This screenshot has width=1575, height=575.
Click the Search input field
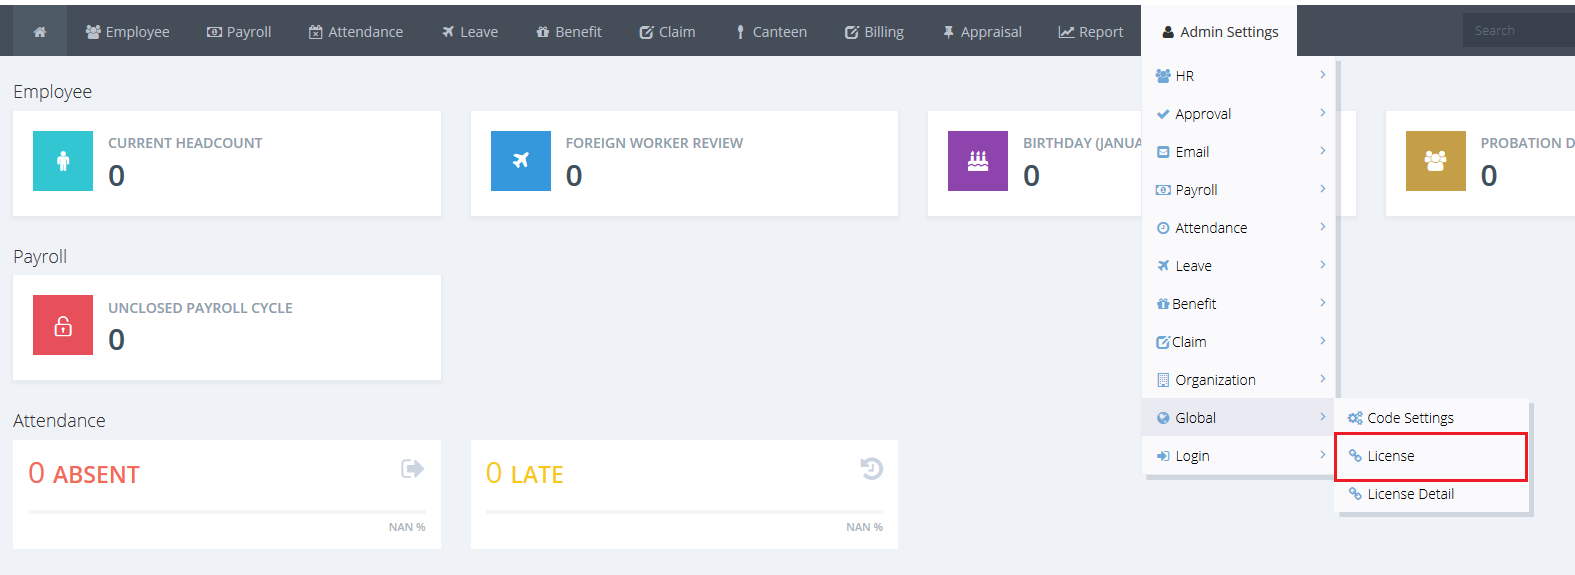click(1518, 31)
